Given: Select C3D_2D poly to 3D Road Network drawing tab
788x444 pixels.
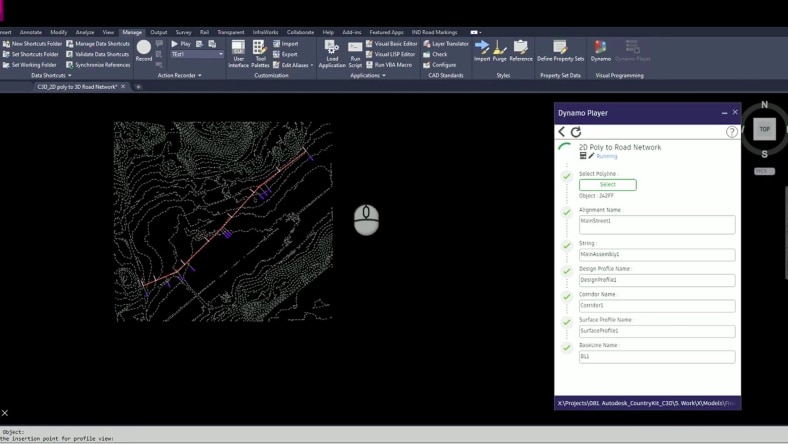Looking at the screenshot, I should [x=77, y=87].
